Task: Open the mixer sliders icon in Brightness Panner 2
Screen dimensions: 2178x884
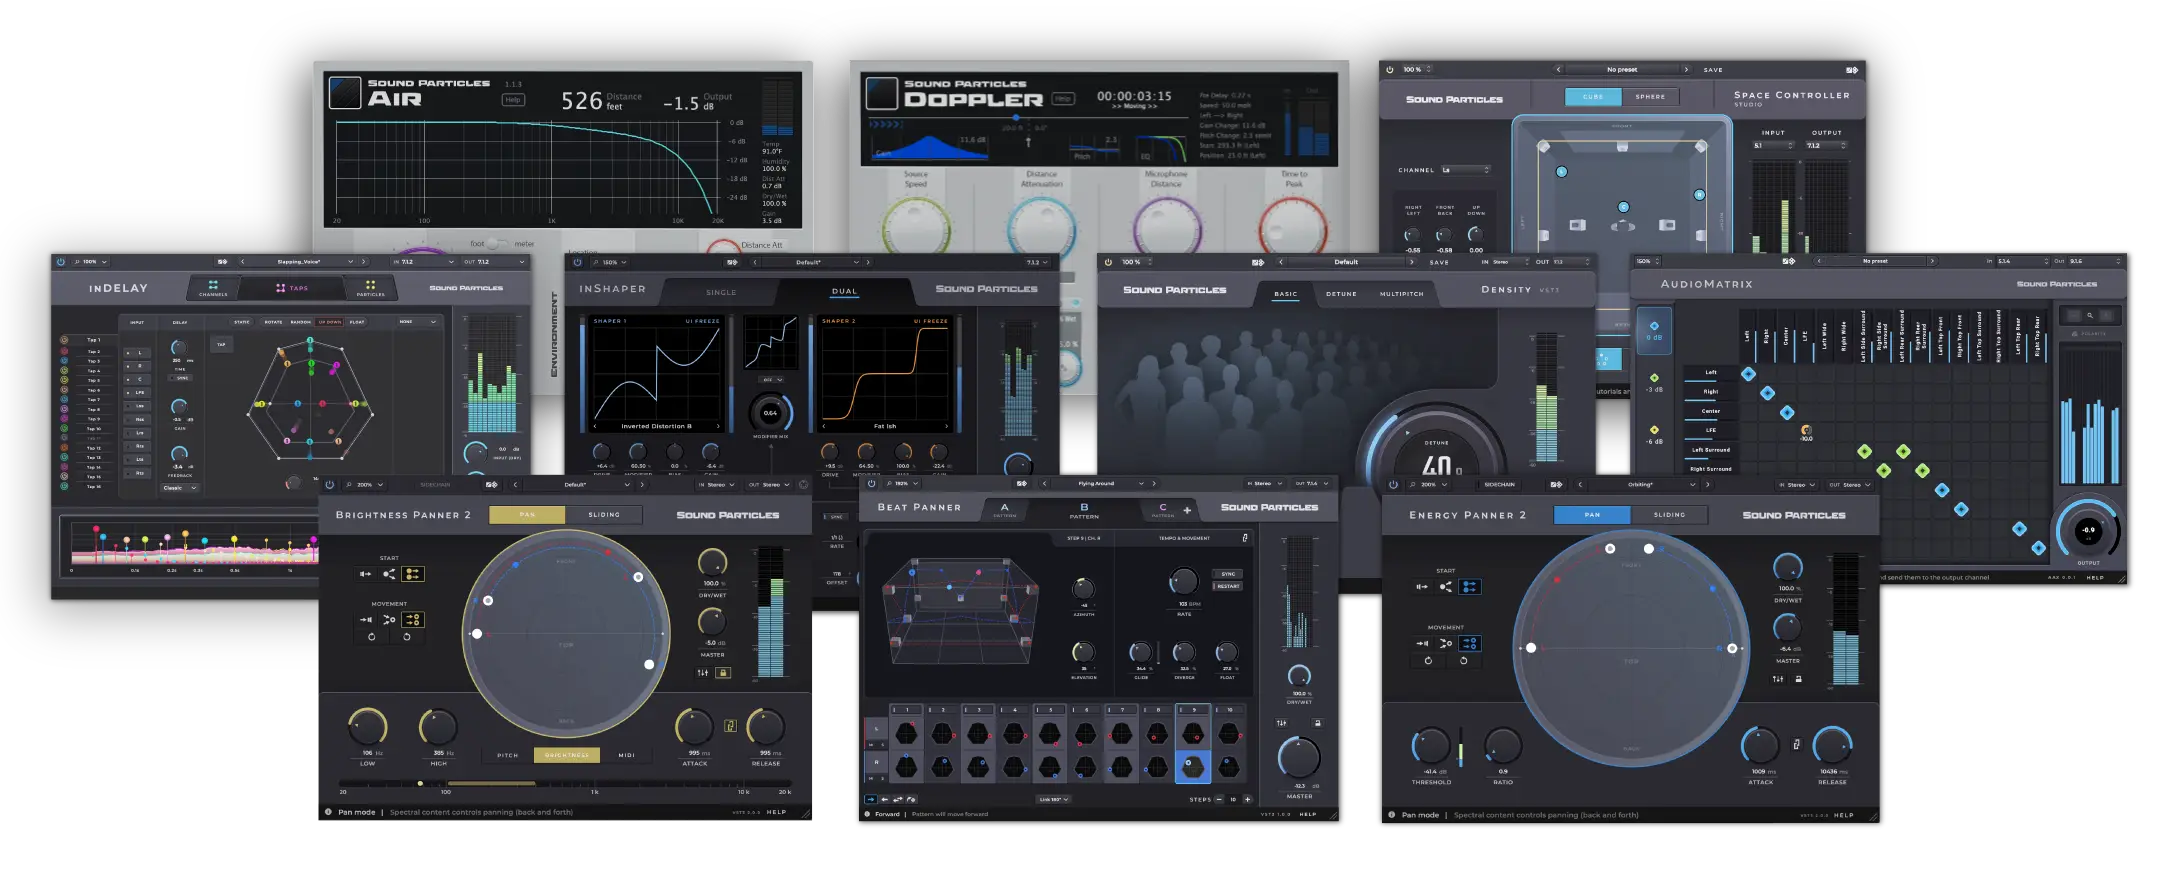Action: coord(703,673)
